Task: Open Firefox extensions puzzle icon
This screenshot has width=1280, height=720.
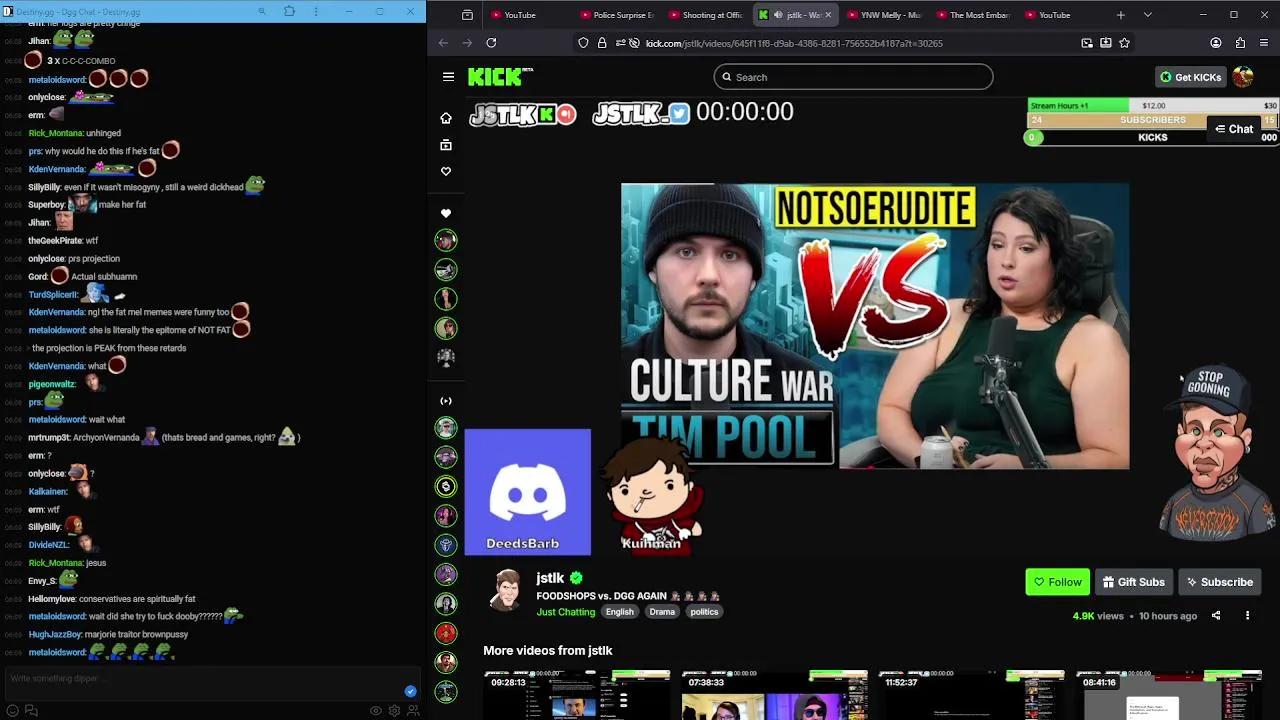Action: pos(1240,43)
